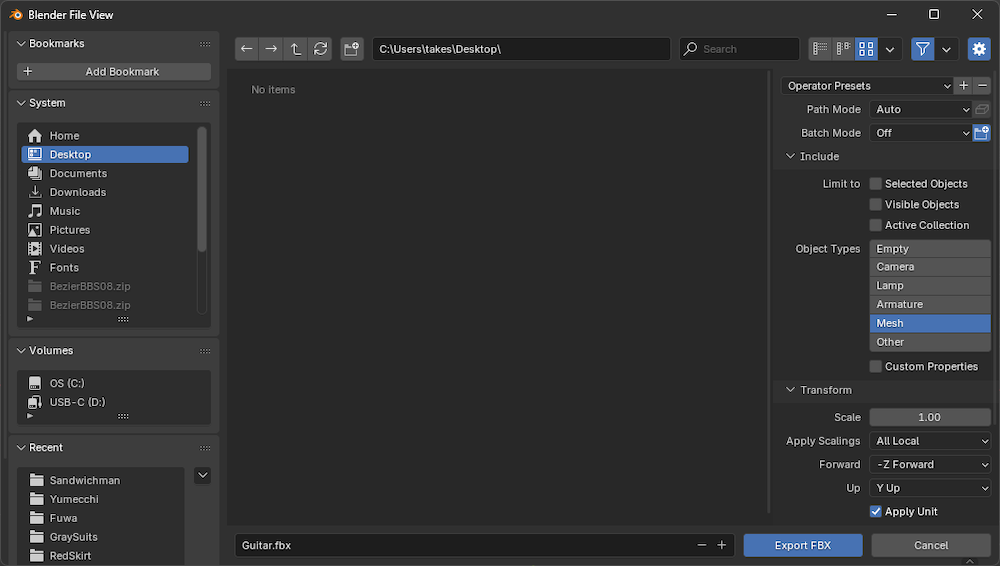Collapse the Transform section

[791, 390]
